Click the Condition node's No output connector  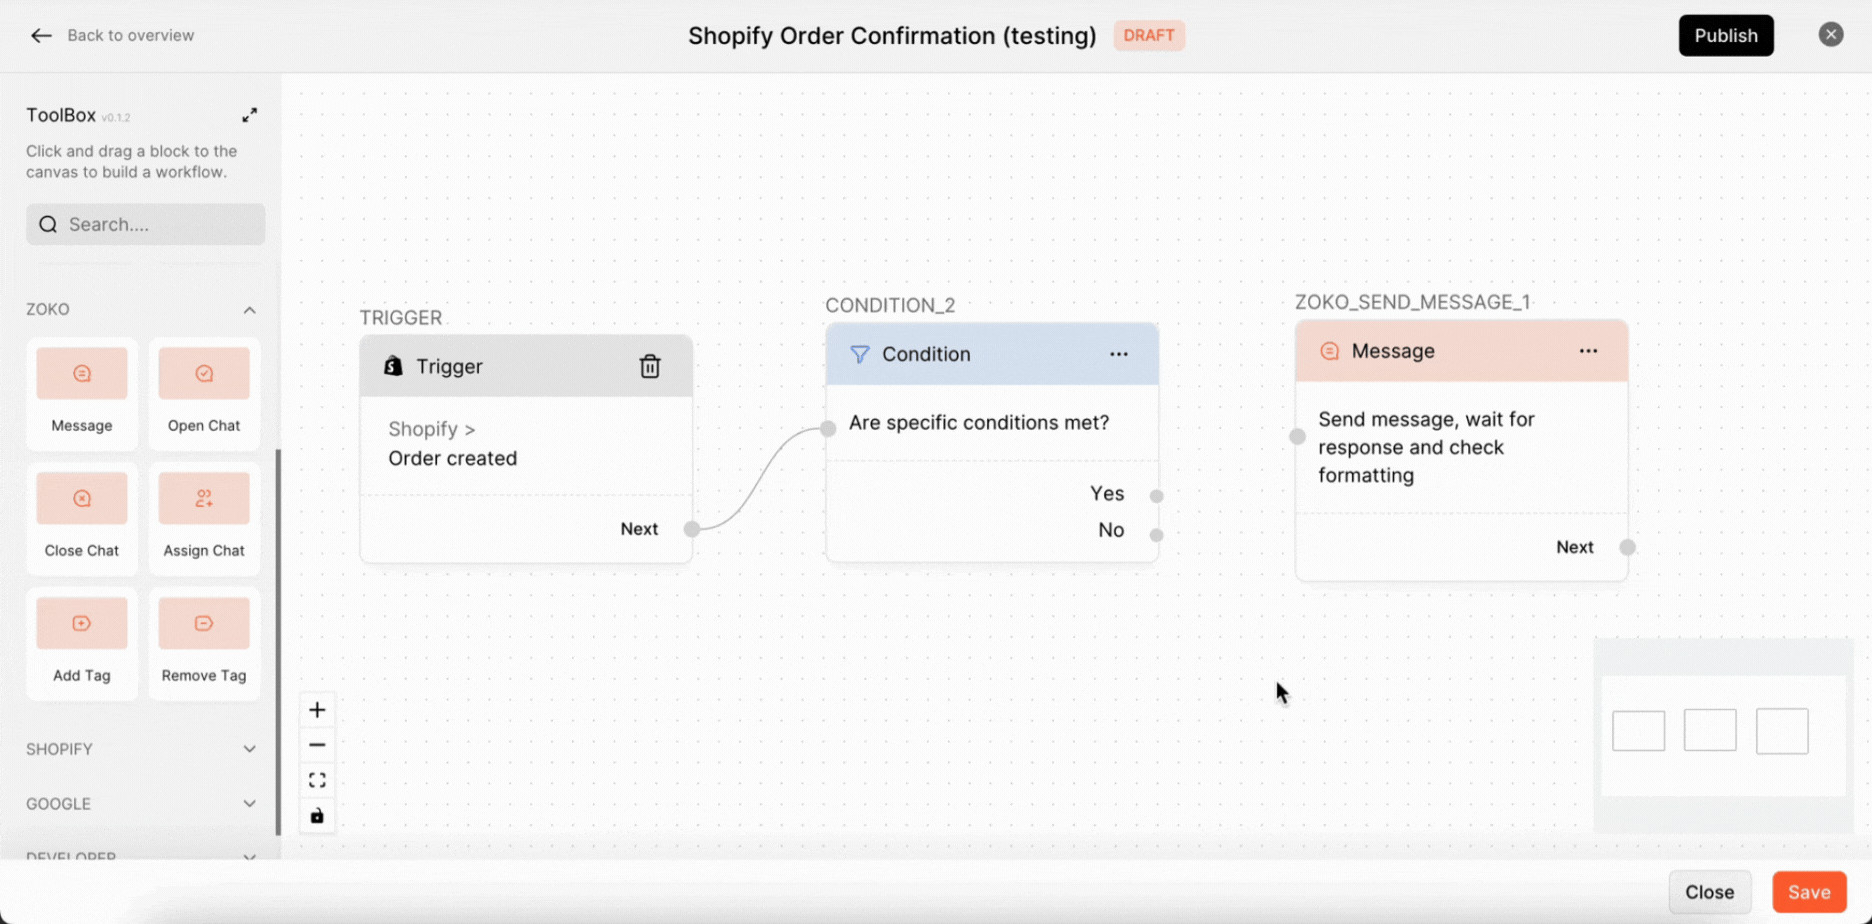pyautogui.click(x=1156, y=535)
